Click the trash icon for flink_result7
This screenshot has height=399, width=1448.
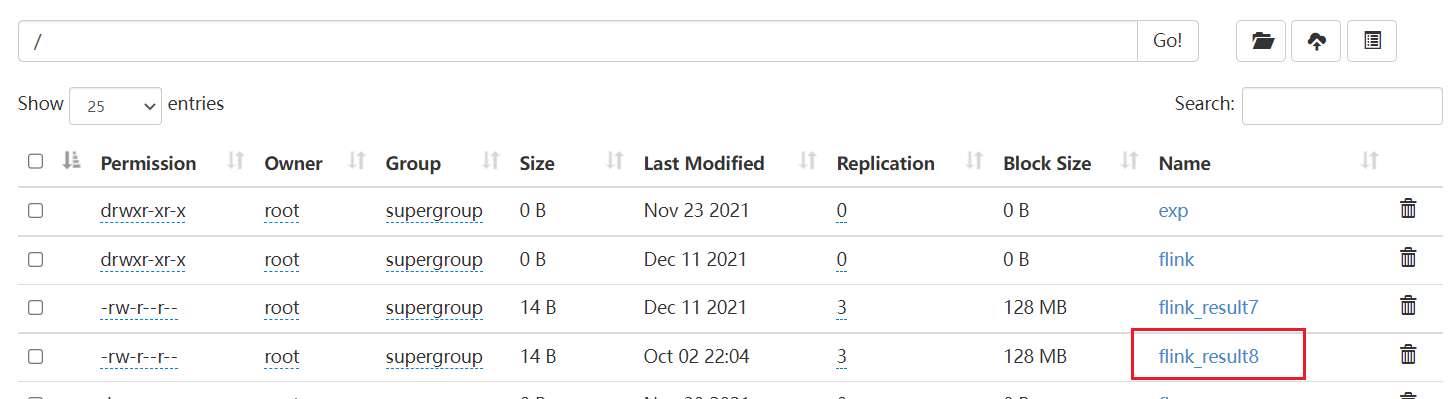[1408, 306]
